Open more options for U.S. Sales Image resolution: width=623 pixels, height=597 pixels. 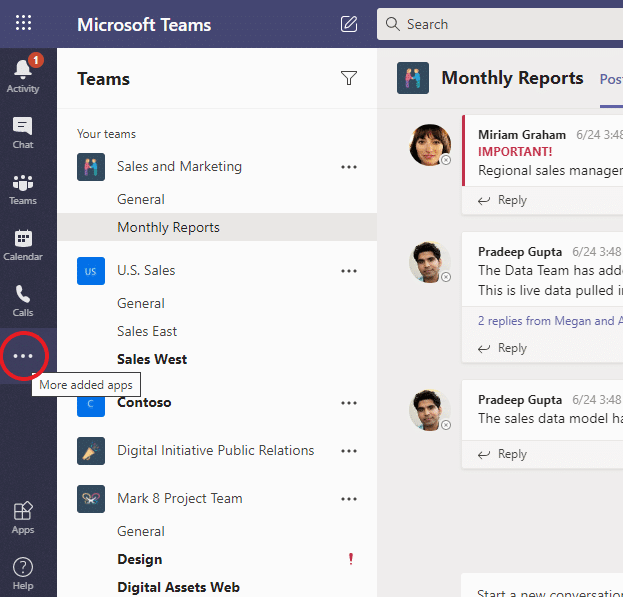point(349,271)
